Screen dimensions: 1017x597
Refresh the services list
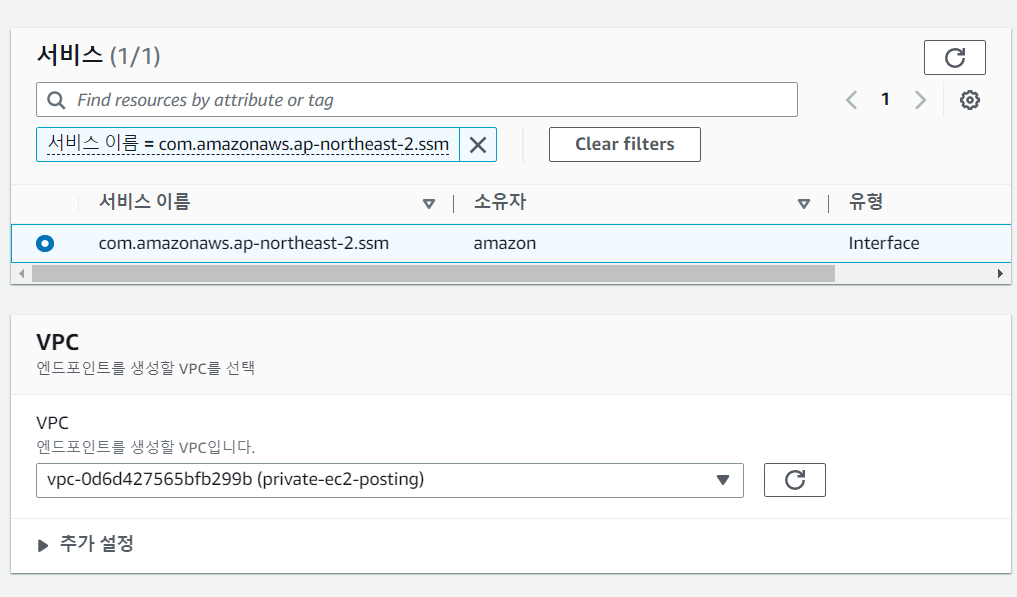954,58
